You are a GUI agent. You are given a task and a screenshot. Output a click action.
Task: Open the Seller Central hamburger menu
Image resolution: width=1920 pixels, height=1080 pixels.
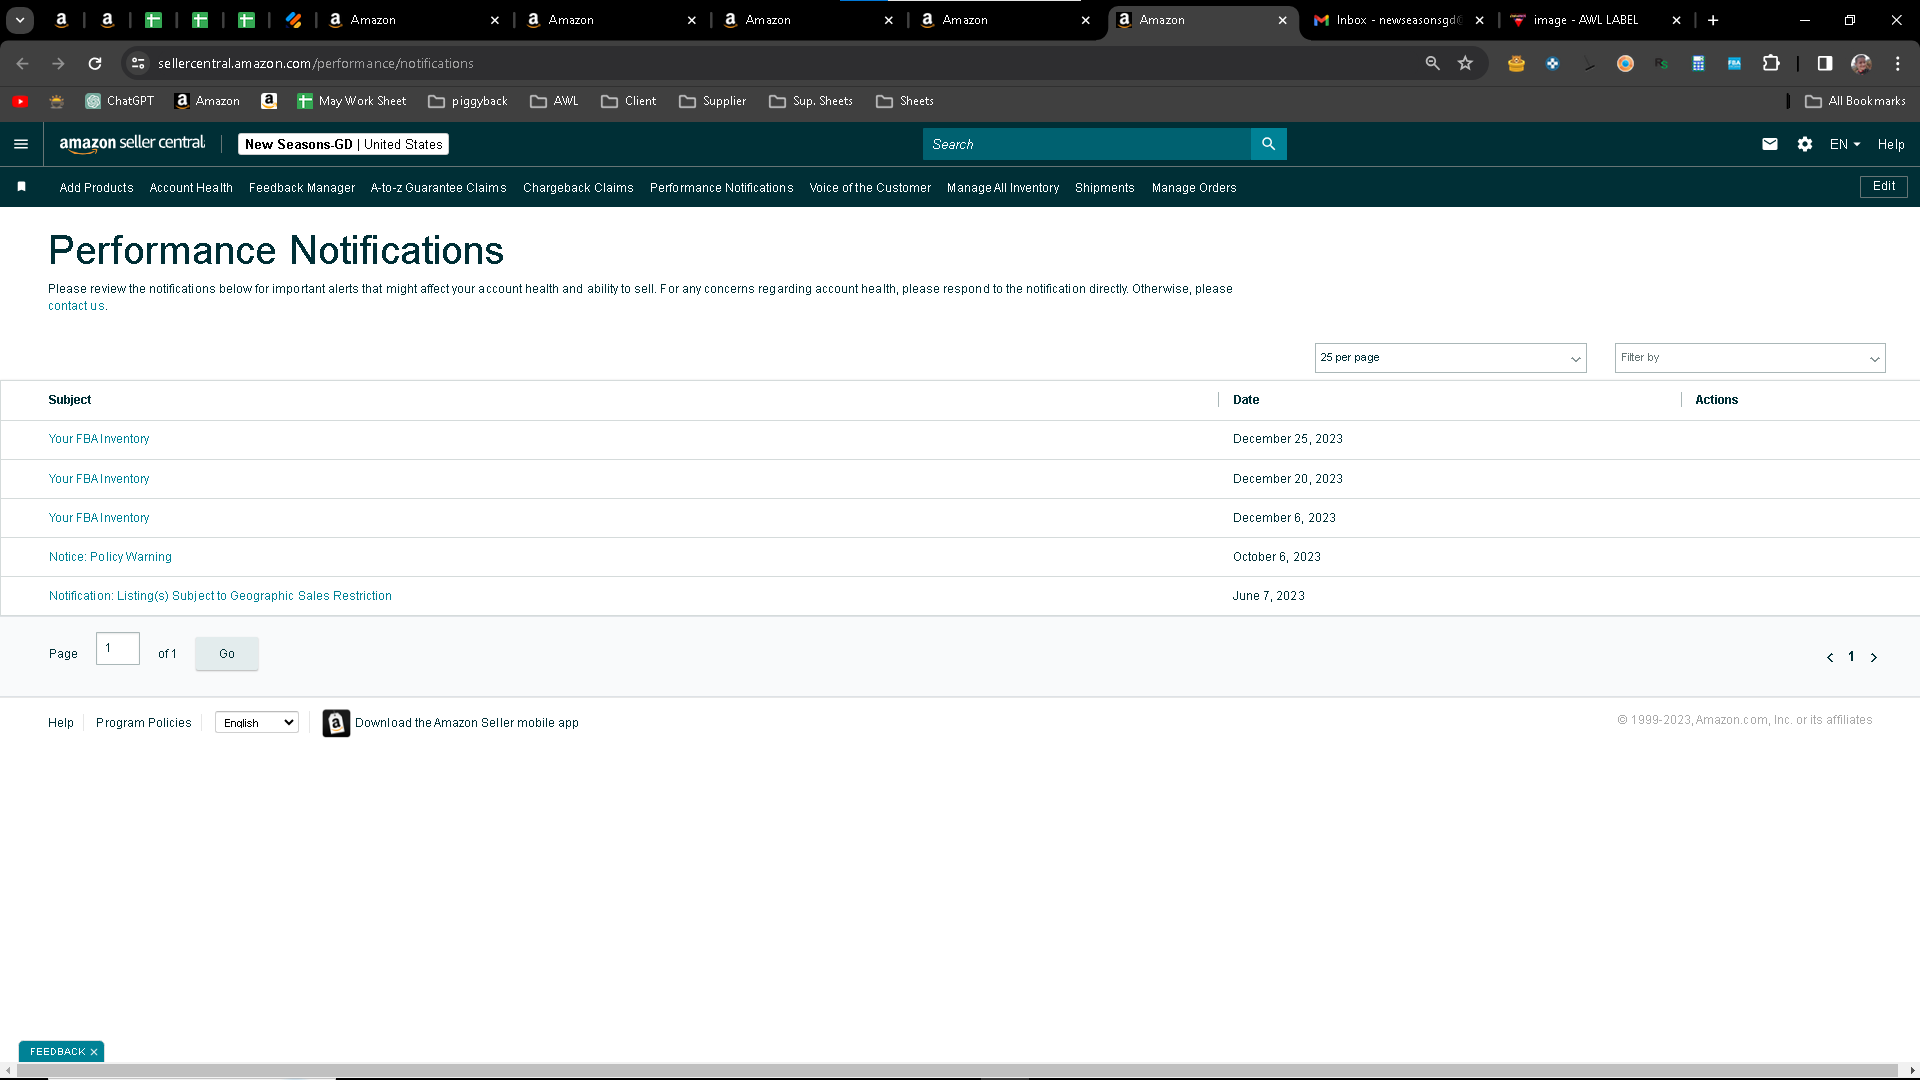pyautogui.click(x=21, y=144)
